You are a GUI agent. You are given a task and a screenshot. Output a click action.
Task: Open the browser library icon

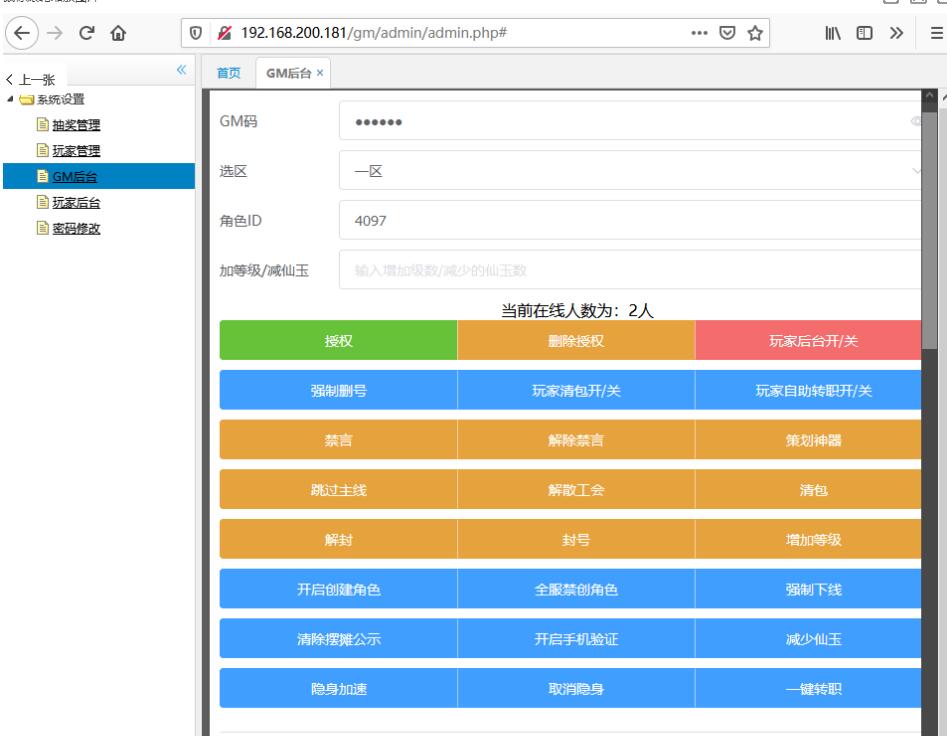point(832,32)
